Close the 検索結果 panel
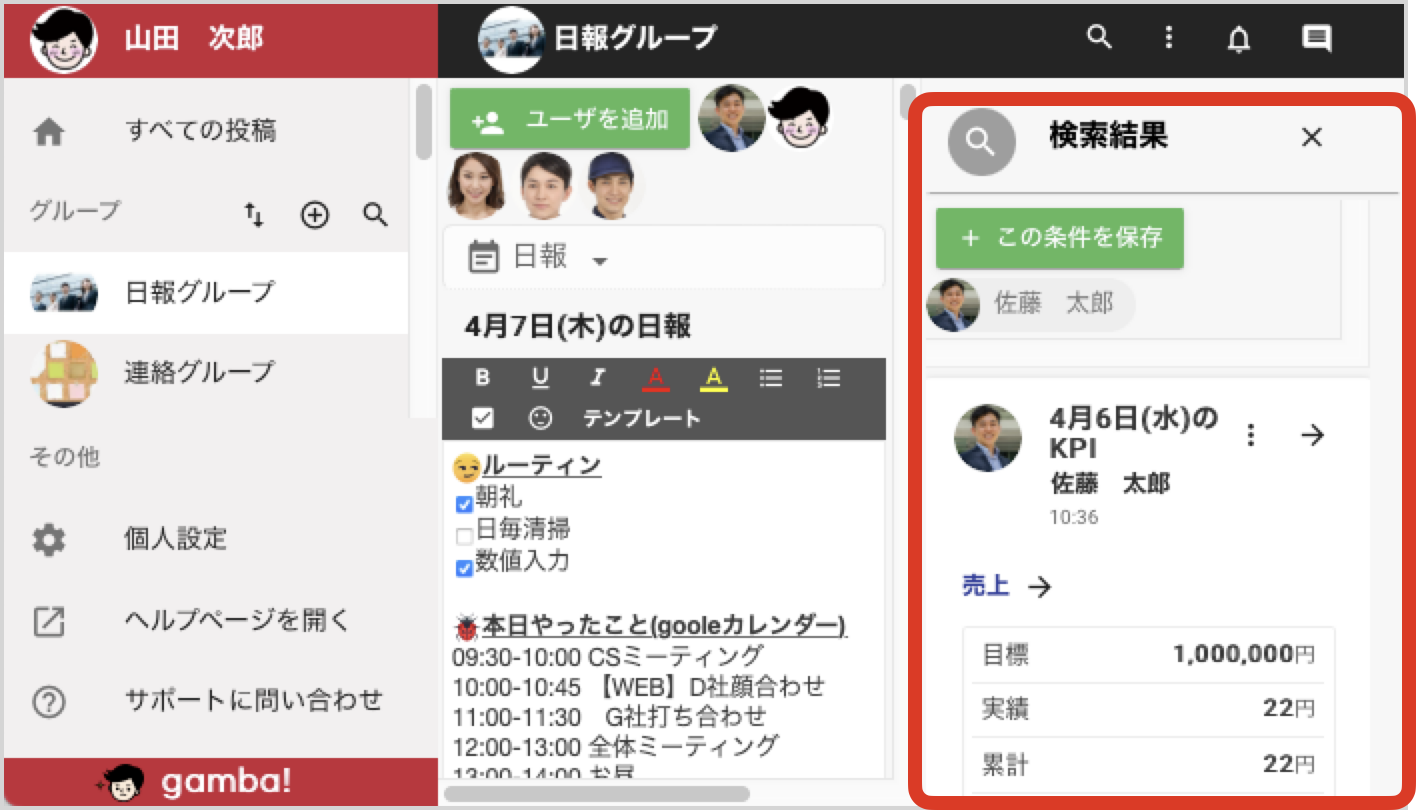 pyautogui.click(x=1311, y=138)
